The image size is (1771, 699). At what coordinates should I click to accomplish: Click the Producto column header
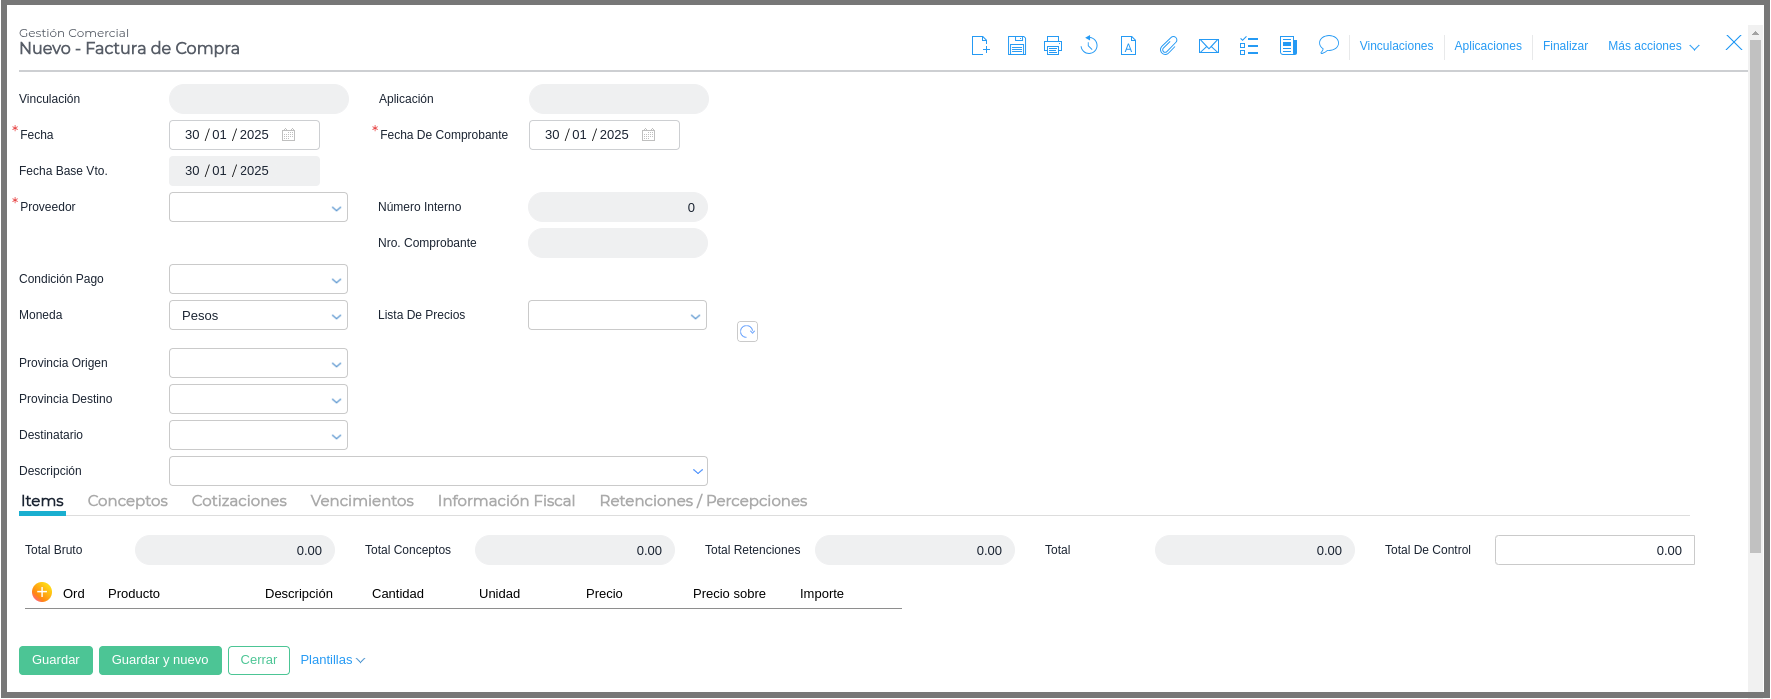pos(134,594)
